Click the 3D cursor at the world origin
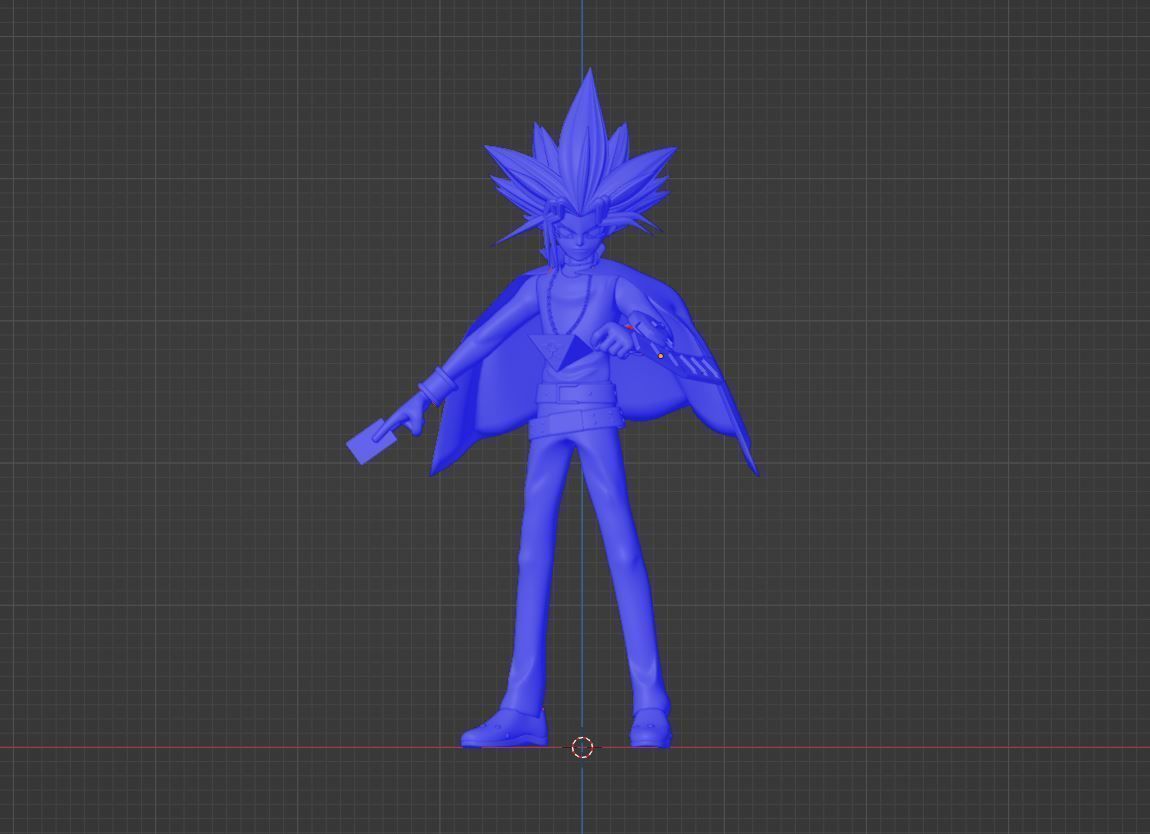This screenshot has width=1150, height=834. point(582,747)
